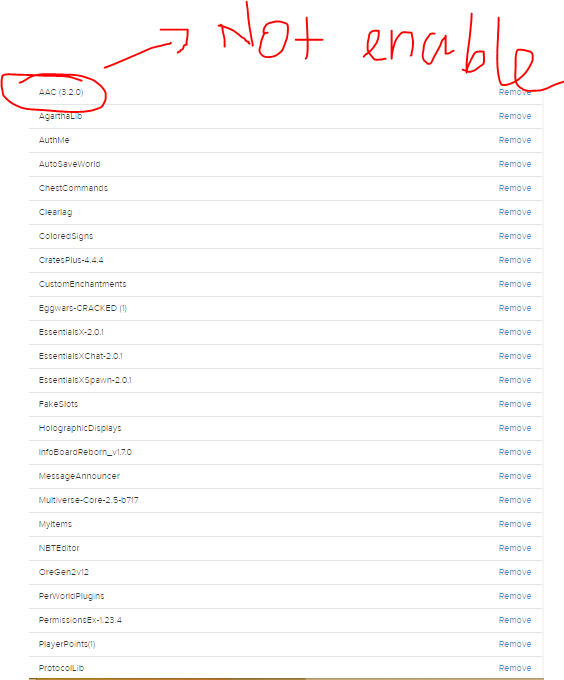This screenshot has height=680, width=564.
Task: Remove the AuthMe plugin
Action: point(515,140)
